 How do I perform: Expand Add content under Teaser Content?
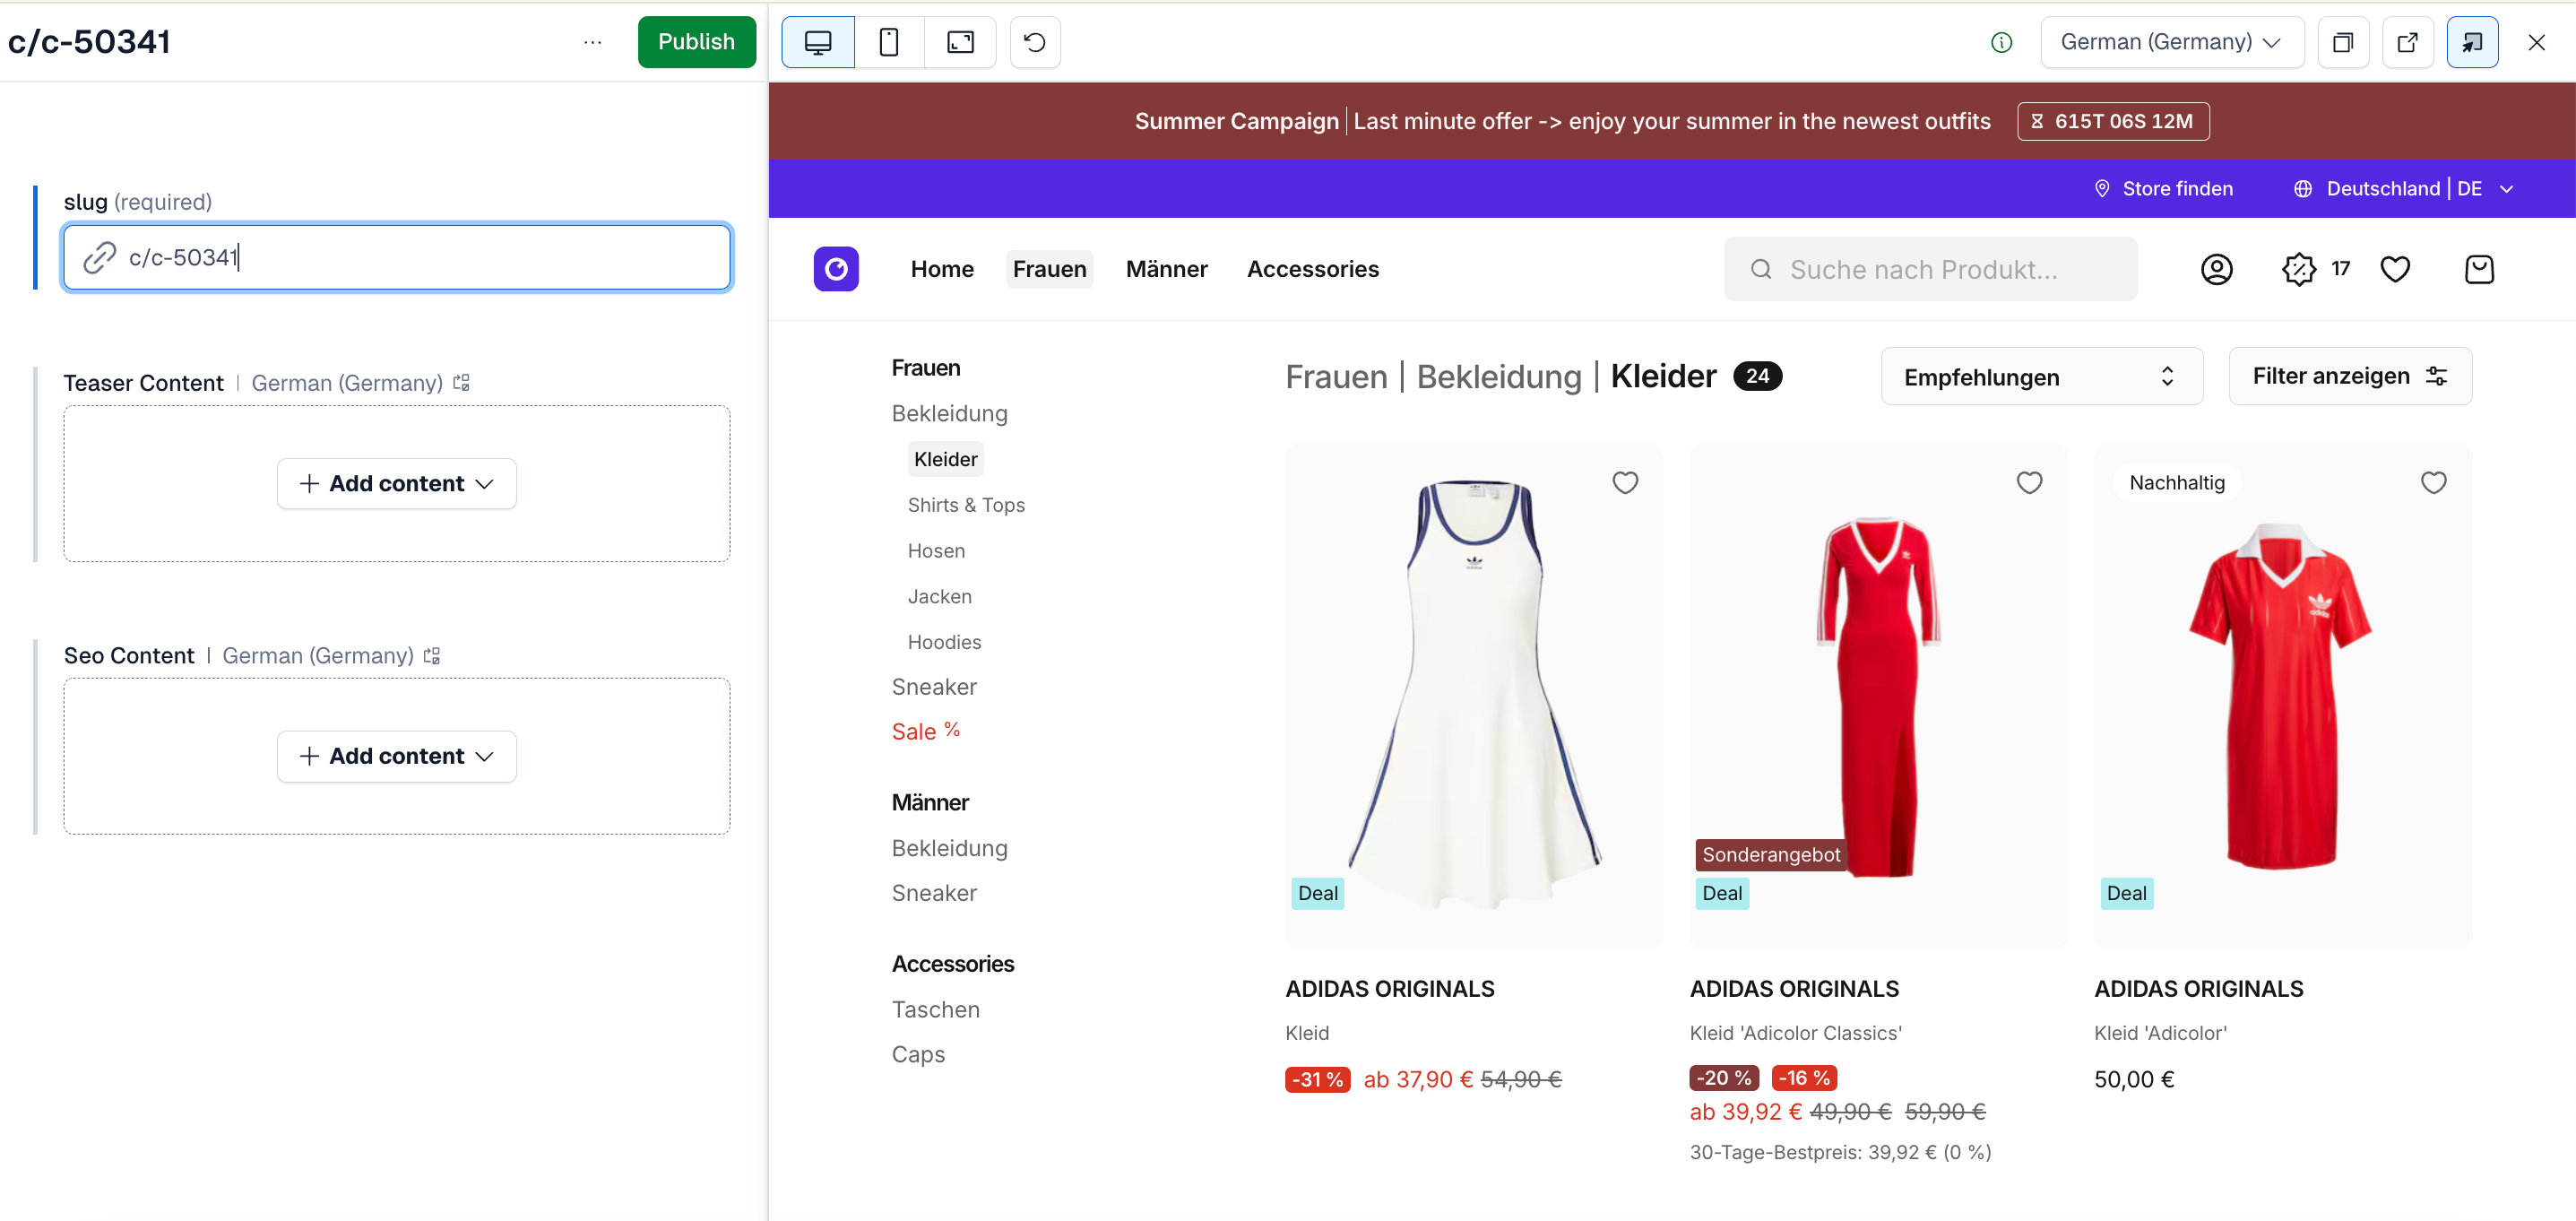click(x=396, y=484)
